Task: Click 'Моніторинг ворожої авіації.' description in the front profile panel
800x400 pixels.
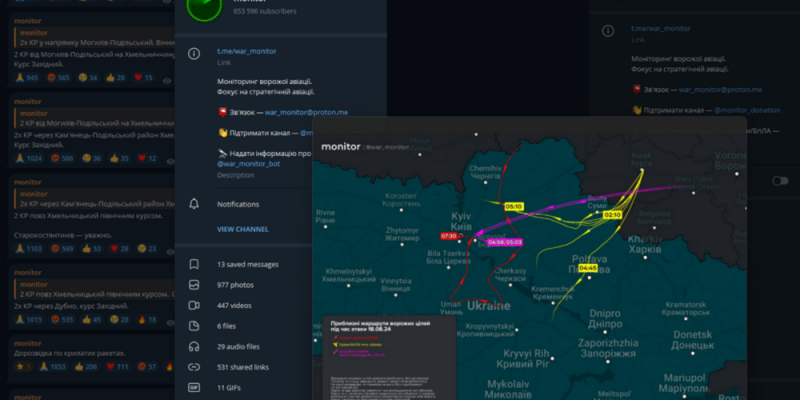Action: [265, 81]
